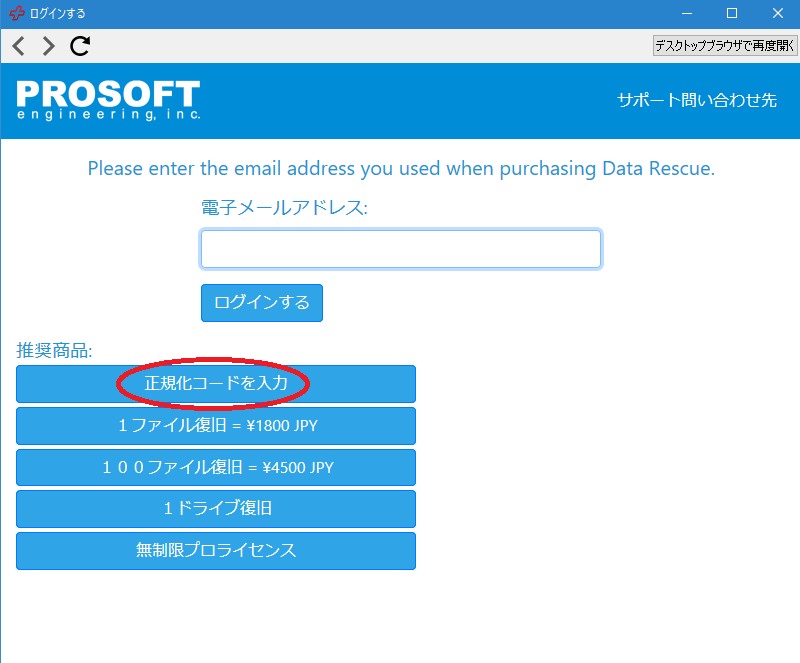Open the サポート問い合わせ先 link
Screen dimensions: 800x663
coord(696,100)
